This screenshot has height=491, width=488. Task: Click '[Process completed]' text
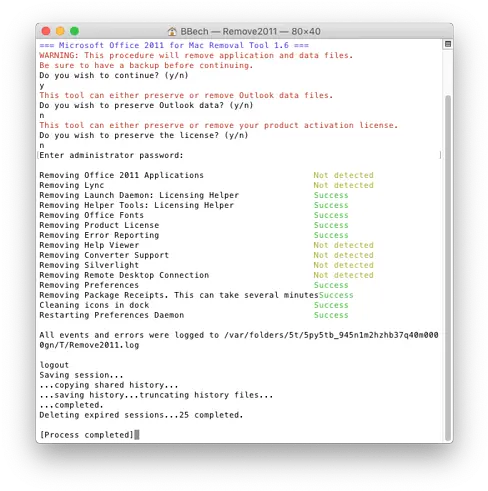click(87, 435)
